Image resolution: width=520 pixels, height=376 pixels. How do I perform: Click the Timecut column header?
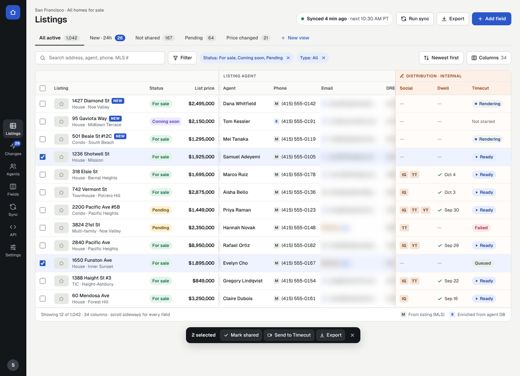click(x=480, y=88)
